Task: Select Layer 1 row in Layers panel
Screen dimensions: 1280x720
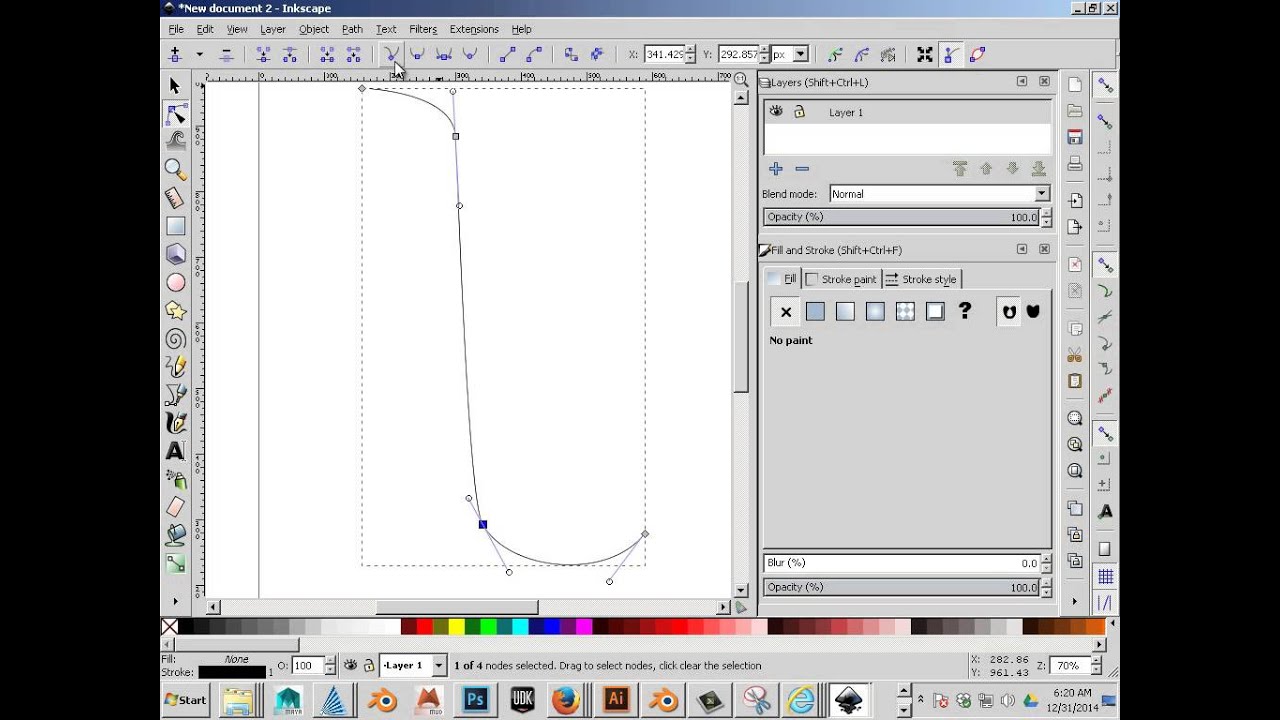Action: tap(907, 112)
